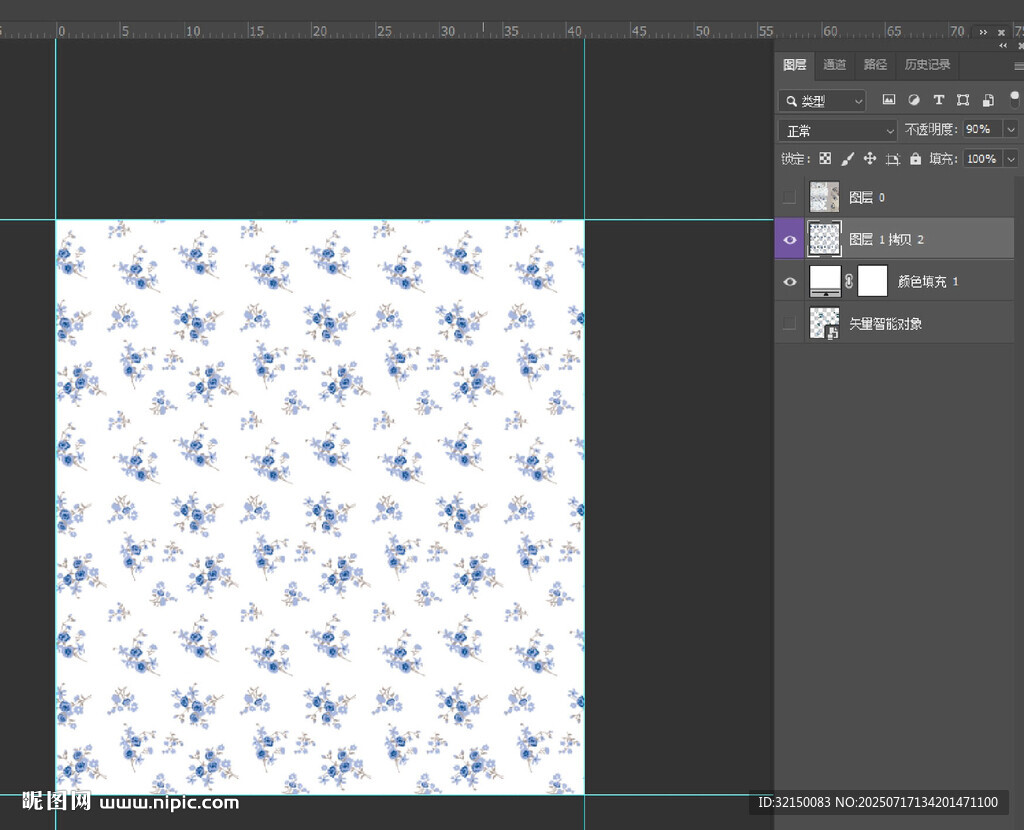
Task: Filter layers by shape type
Action: coord(963,100)
